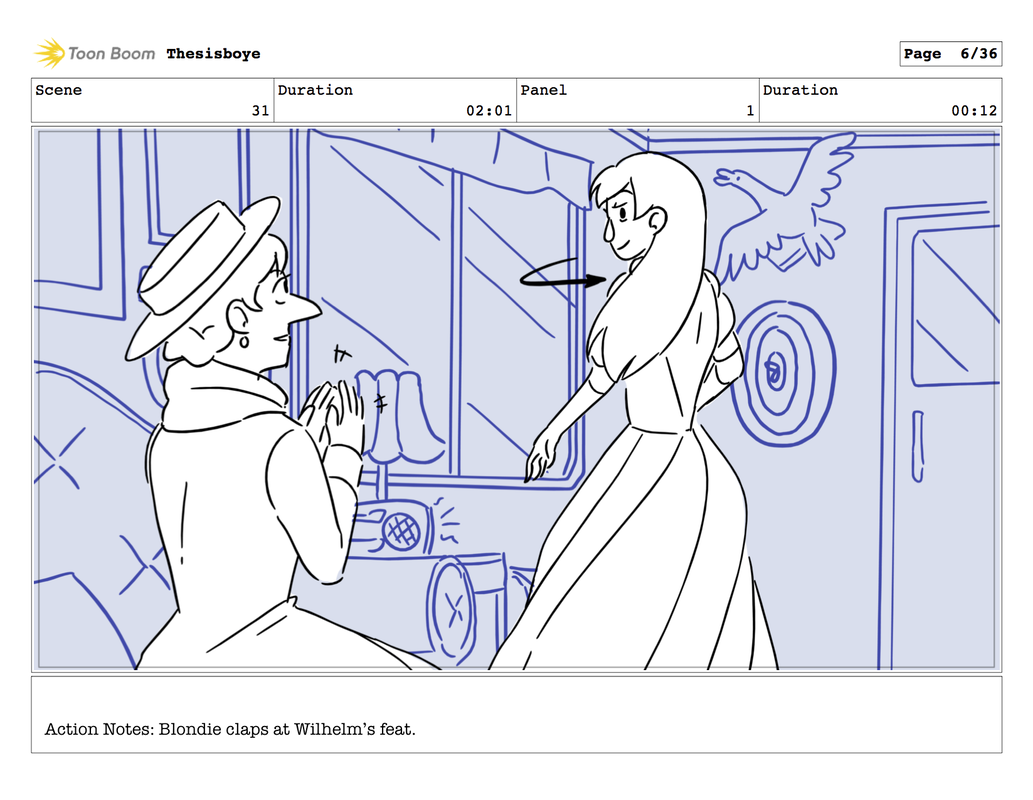
Task: Click the scene number '31'
Action: click(x=261, y=110)
